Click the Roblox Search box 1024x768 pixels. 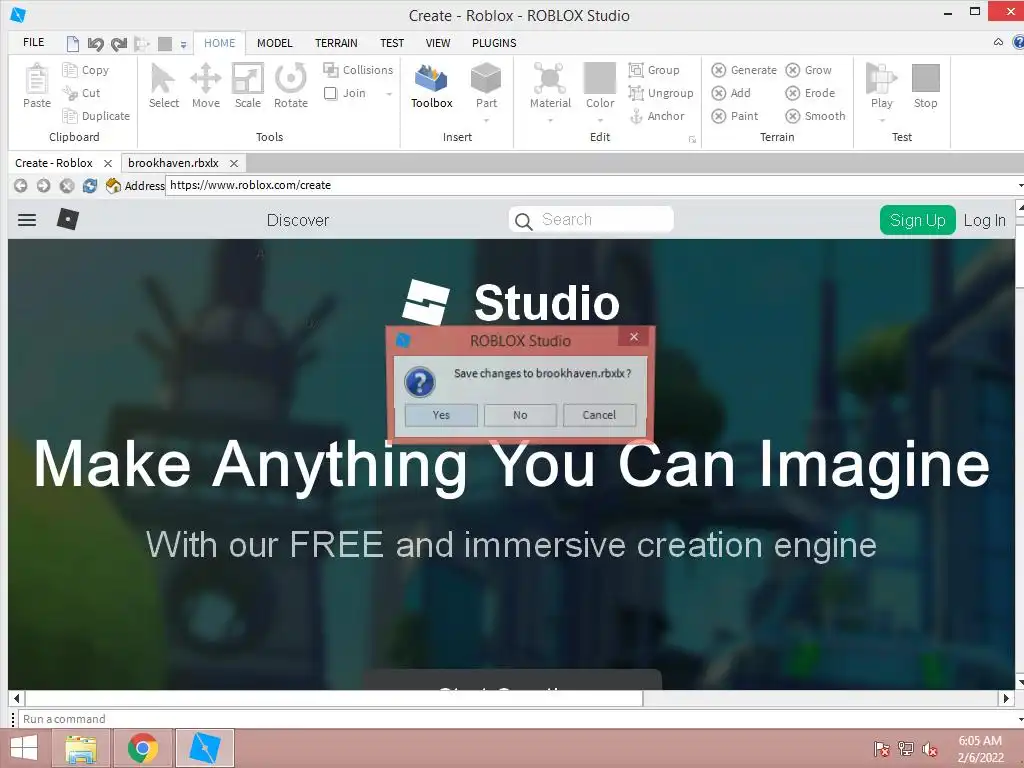point(591,219)
